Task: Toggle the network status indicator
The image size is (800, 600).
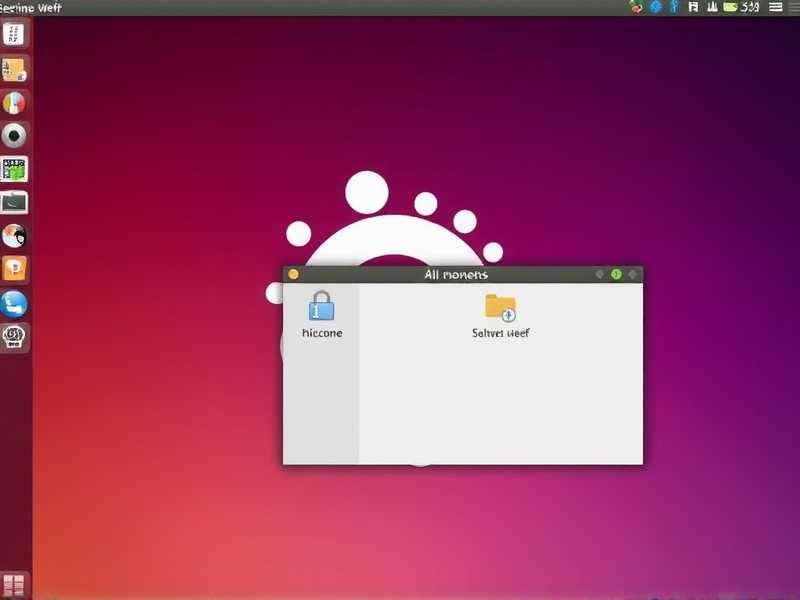Action: tap(711, 7)
